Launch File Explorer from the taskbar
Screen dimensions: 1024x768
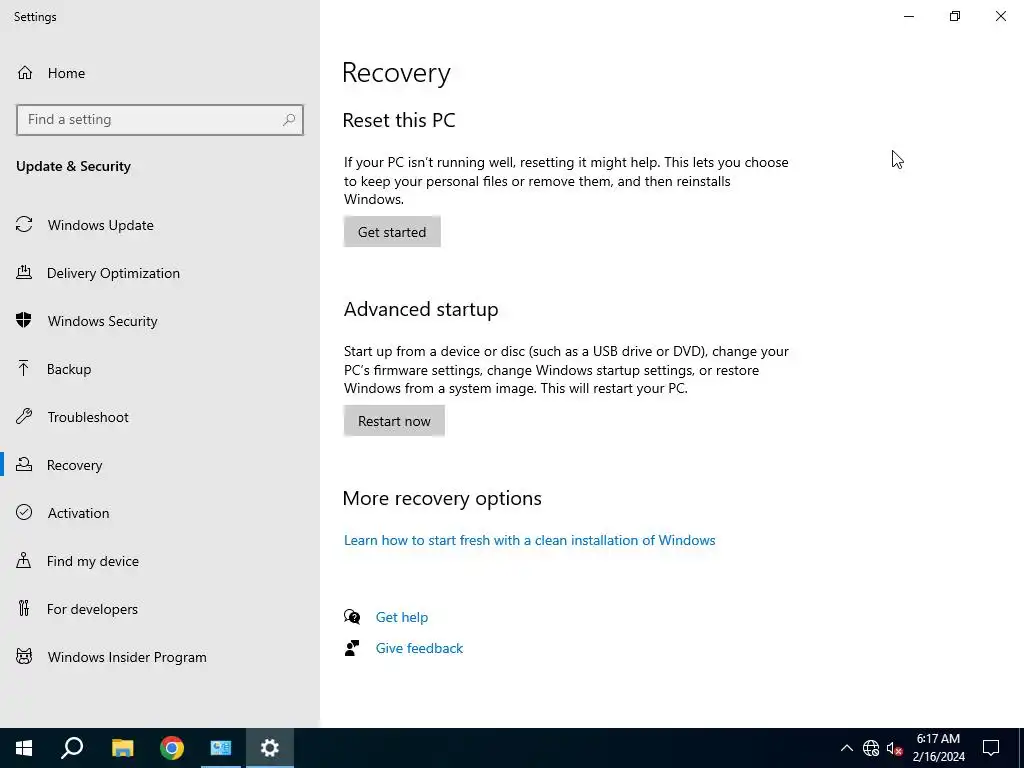(122, 748)
